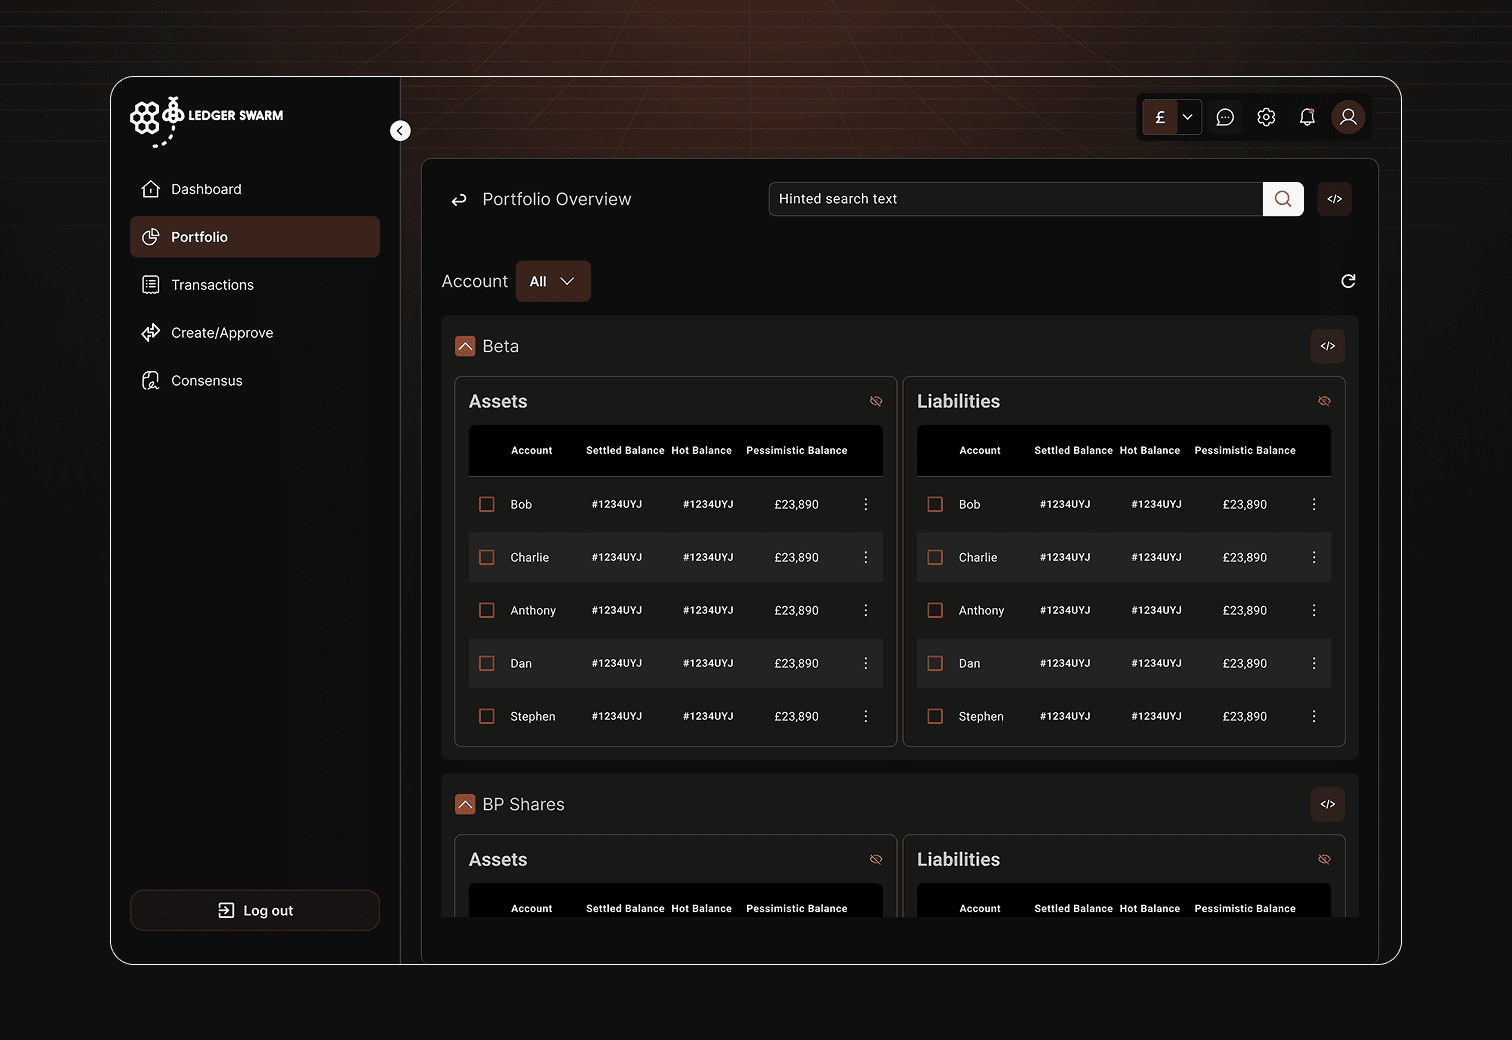Select Charlie's row checkbox in Liabilities
Image resolution: width=1512 pixels, height=1040 pixels.
(x=935, y=557)
